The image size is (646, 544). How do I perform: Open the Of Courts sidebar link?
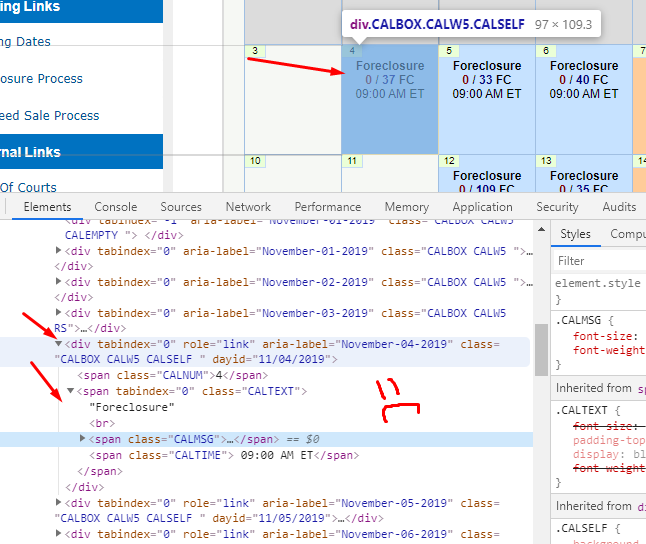tap(28, 188)
